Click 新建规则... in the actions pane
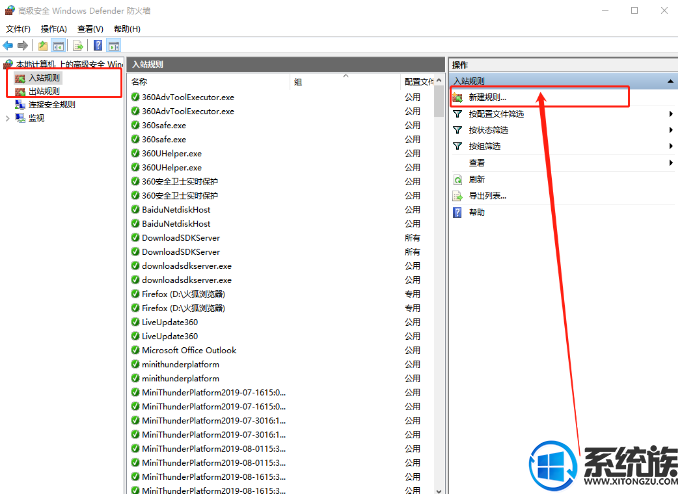The image size is (678, 494). [487, 97]
